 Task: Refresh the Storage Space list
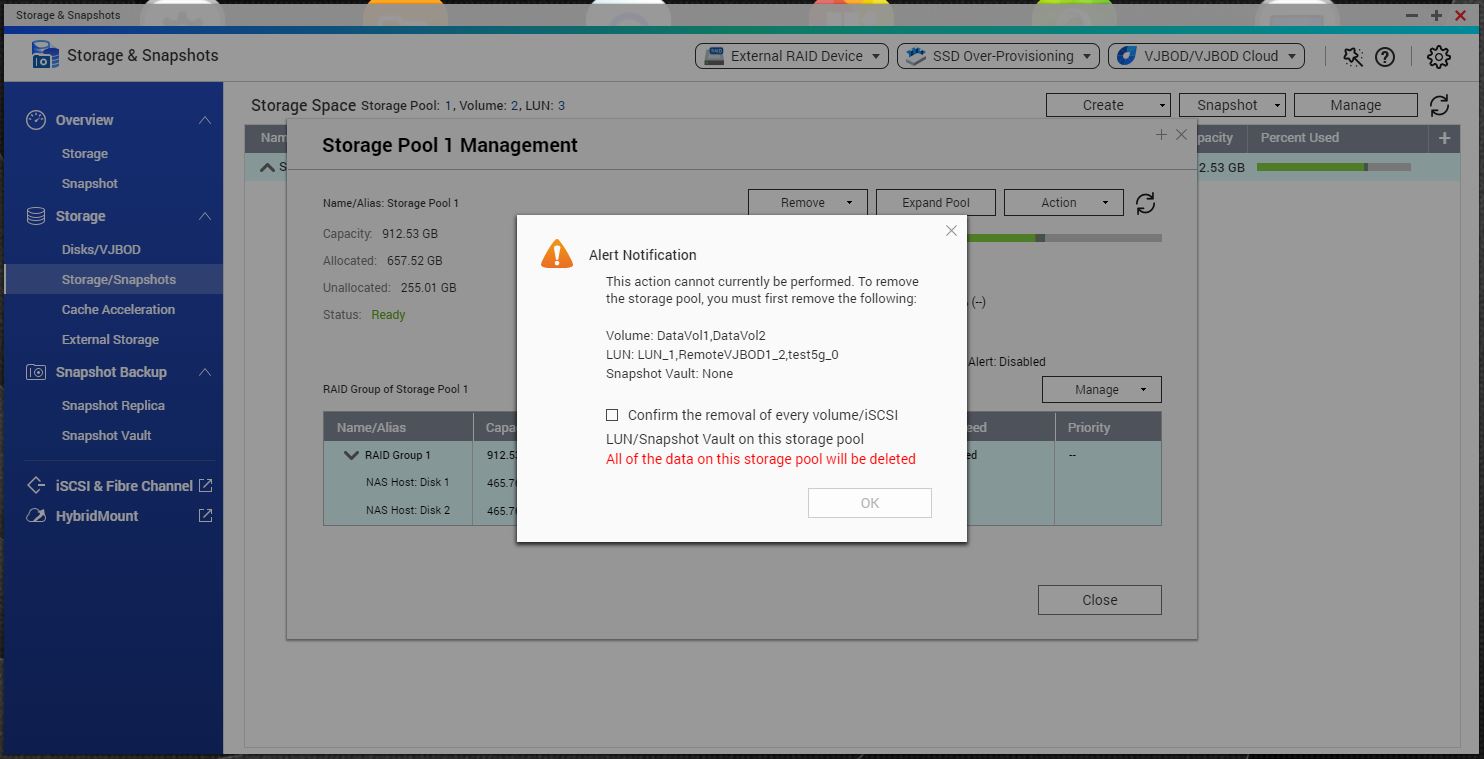(x=1439, y=105)
